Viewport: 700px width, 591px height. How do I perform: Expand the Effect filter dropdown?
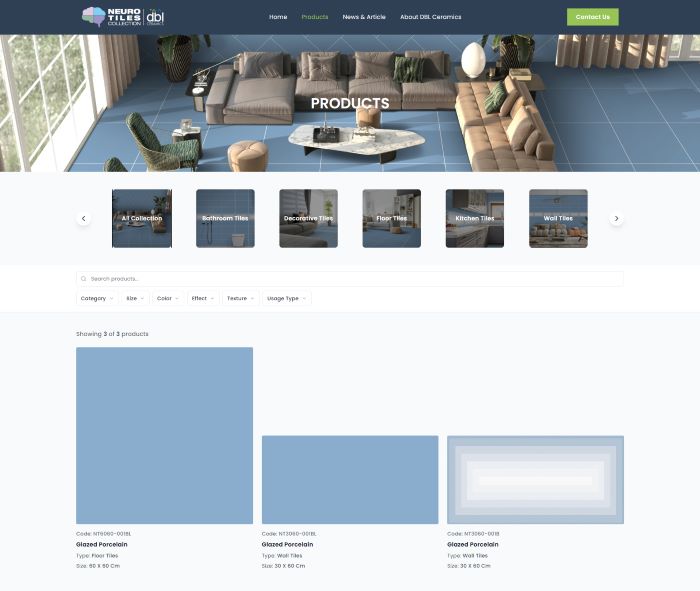203,298
